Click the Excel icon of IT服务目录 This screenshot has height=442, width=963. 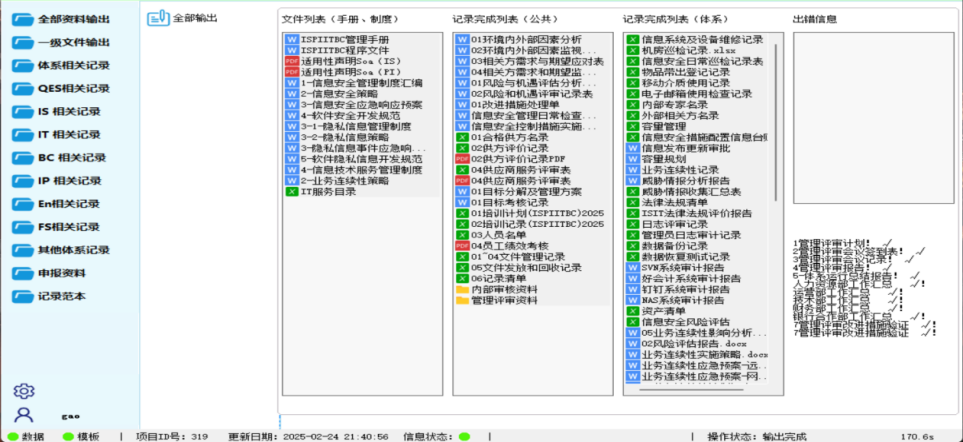(x=291, y=192)
